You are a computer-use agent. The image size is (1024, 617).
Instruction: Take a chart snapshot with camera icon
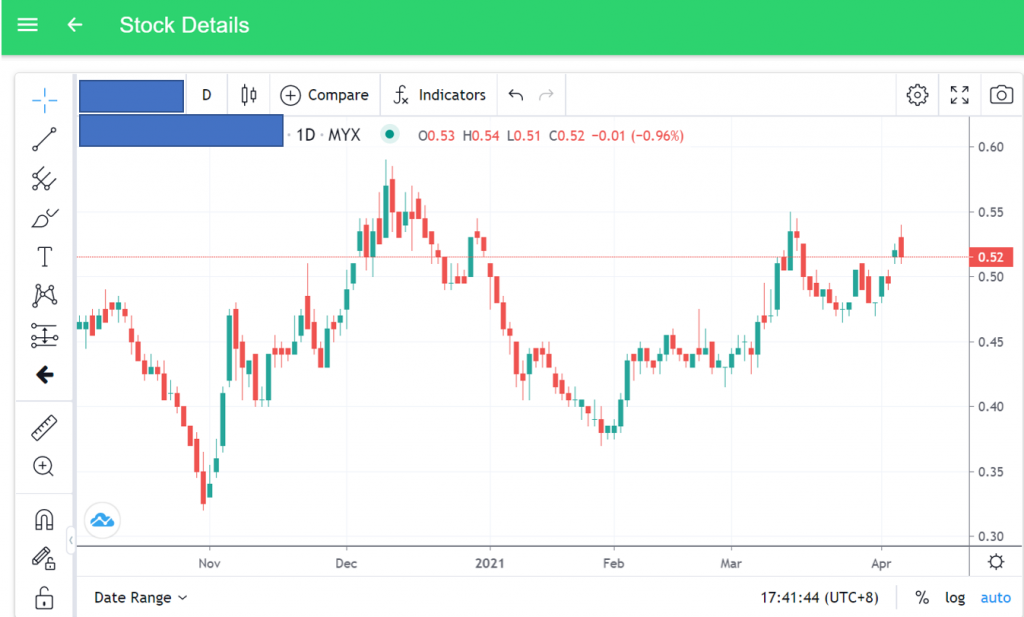click(x=1000, y=95)
